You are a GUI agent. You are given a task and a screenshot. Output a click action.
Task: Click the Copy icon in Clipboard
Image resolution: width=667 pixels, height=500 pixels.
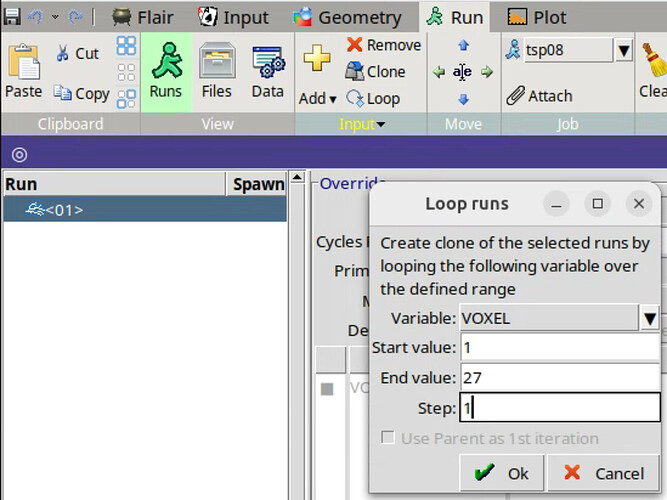coord(63,93)
